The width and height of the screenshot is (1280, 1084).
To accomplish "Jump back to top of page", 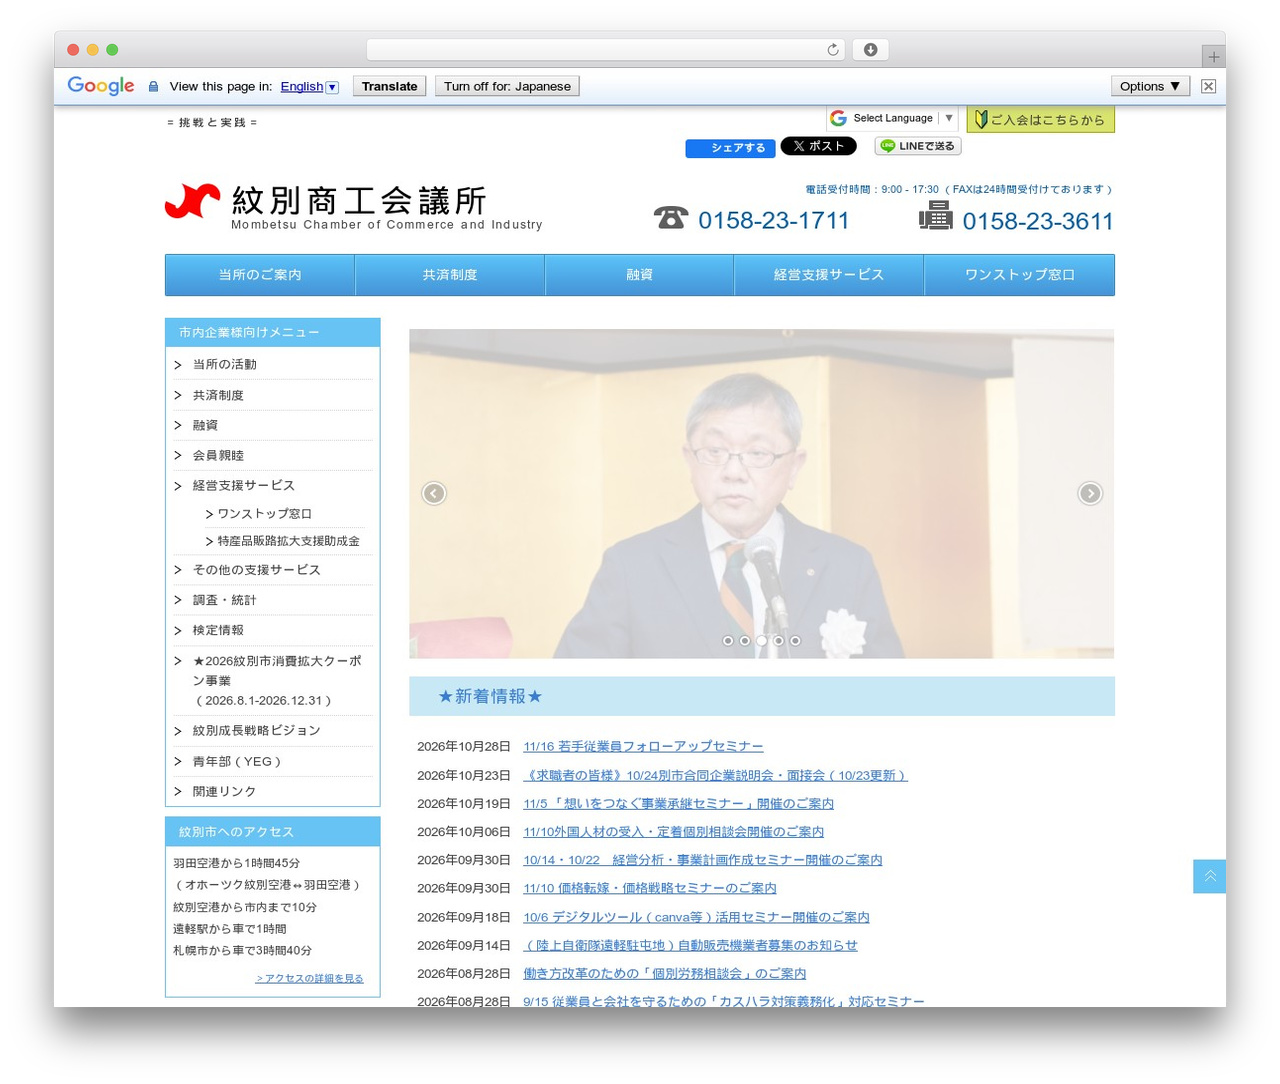I will pos(1209,876).
